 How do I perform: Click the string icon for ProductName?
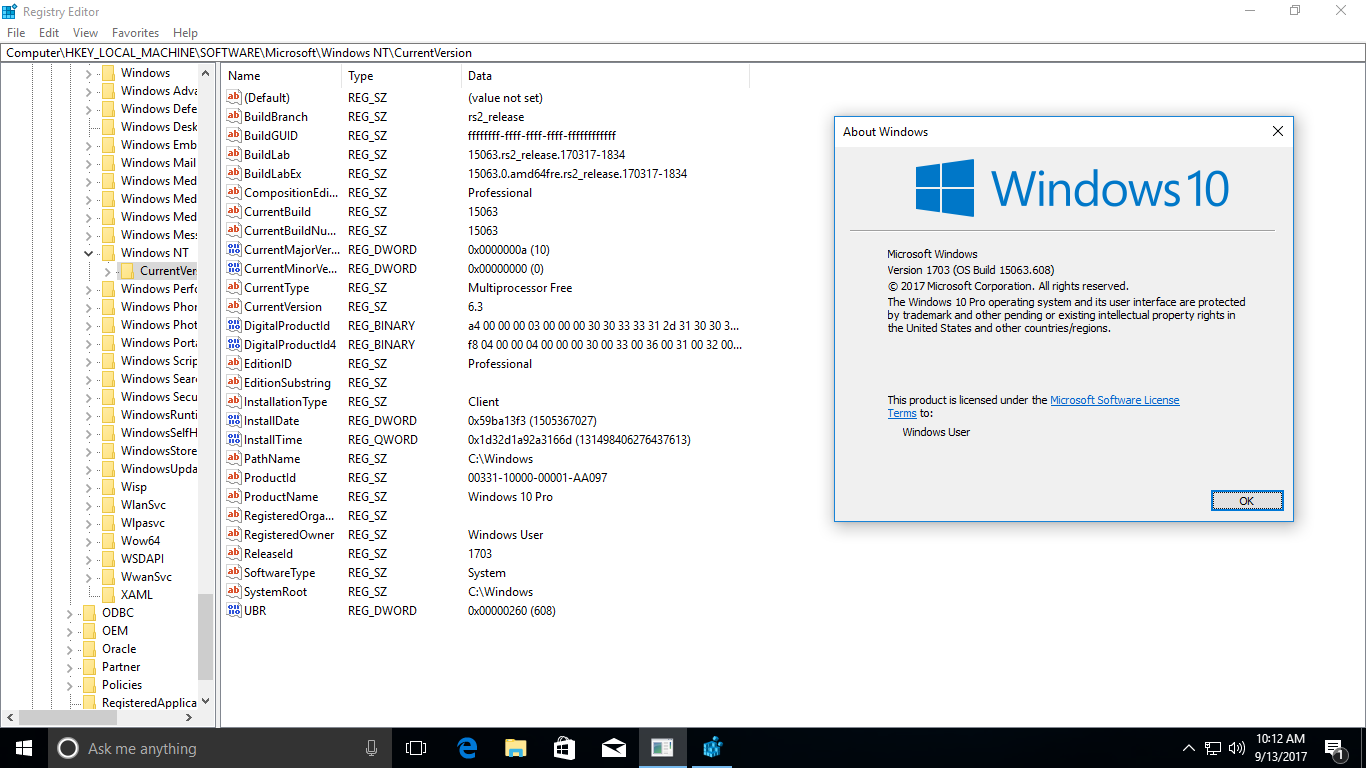[x=234, y=497]
